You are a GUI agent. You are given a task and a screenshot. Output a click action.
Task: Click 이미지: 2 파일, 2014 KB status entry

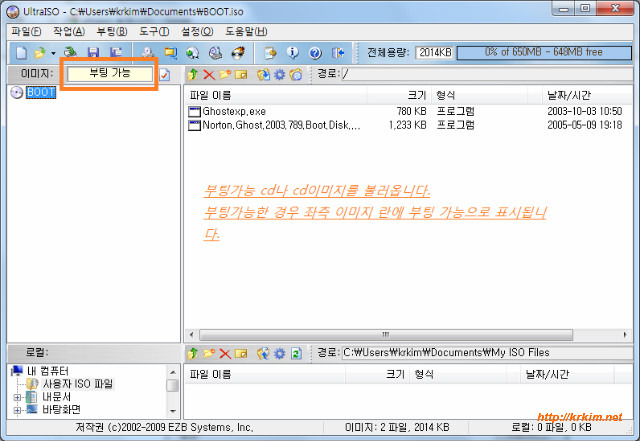[397, 428]
